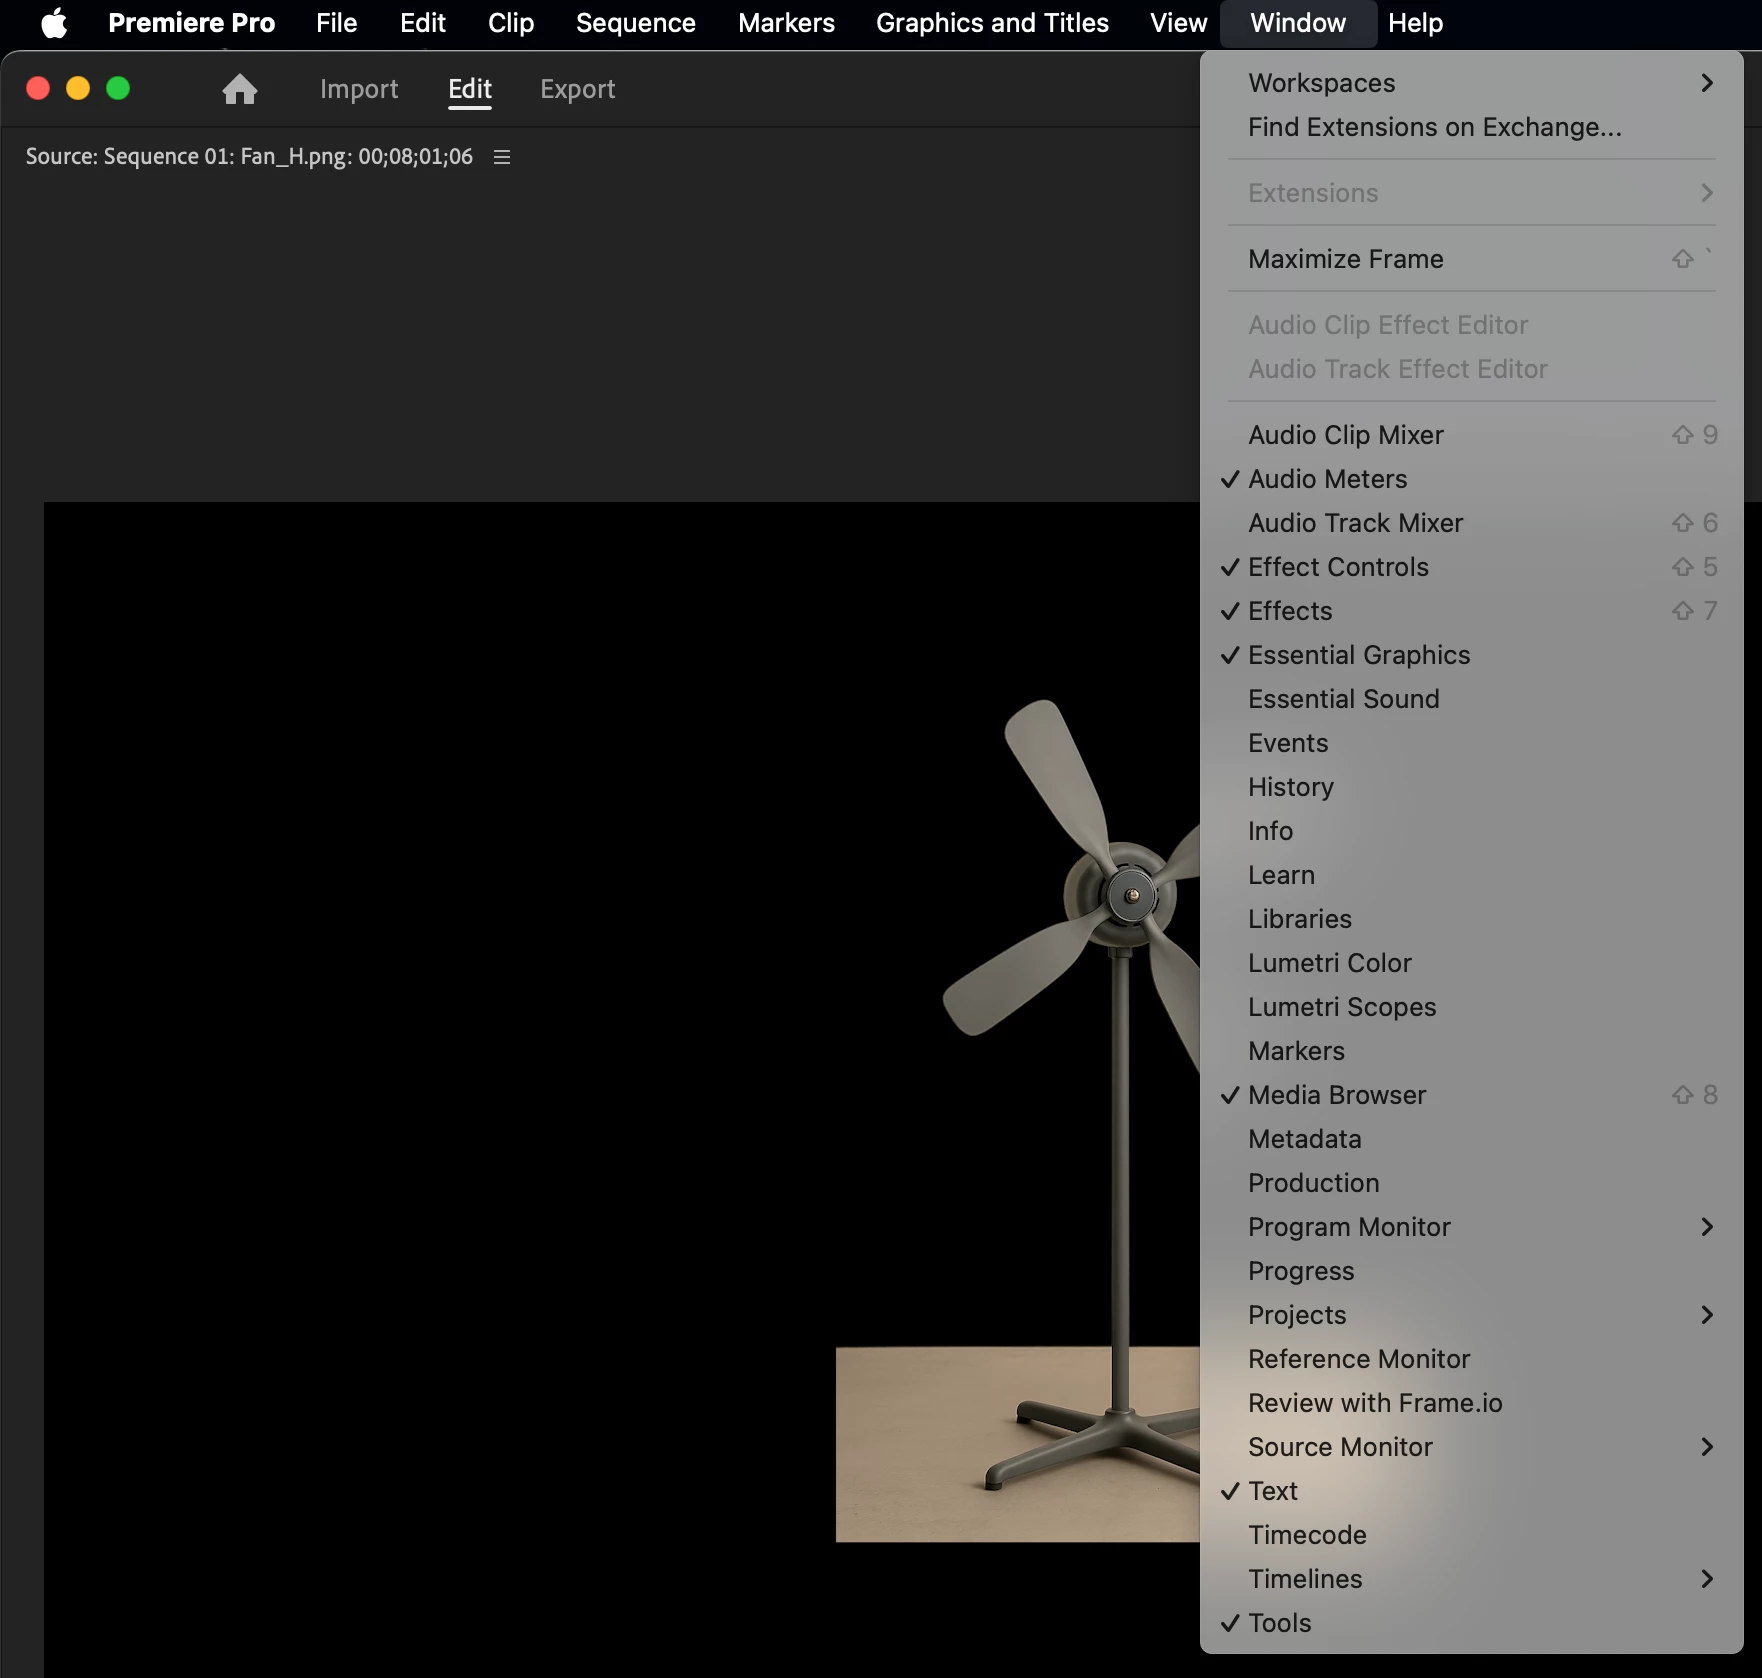Expand the Timelines submenu
Screen dimensions: 1762x1678
click(x=1472, y=1579)
